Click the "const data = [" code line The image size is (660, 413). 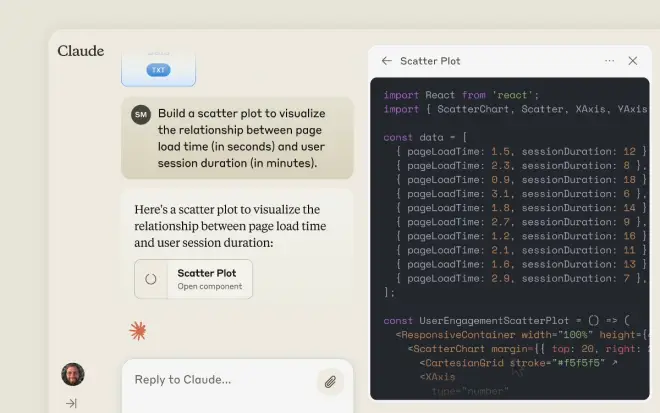click(425, 137)
